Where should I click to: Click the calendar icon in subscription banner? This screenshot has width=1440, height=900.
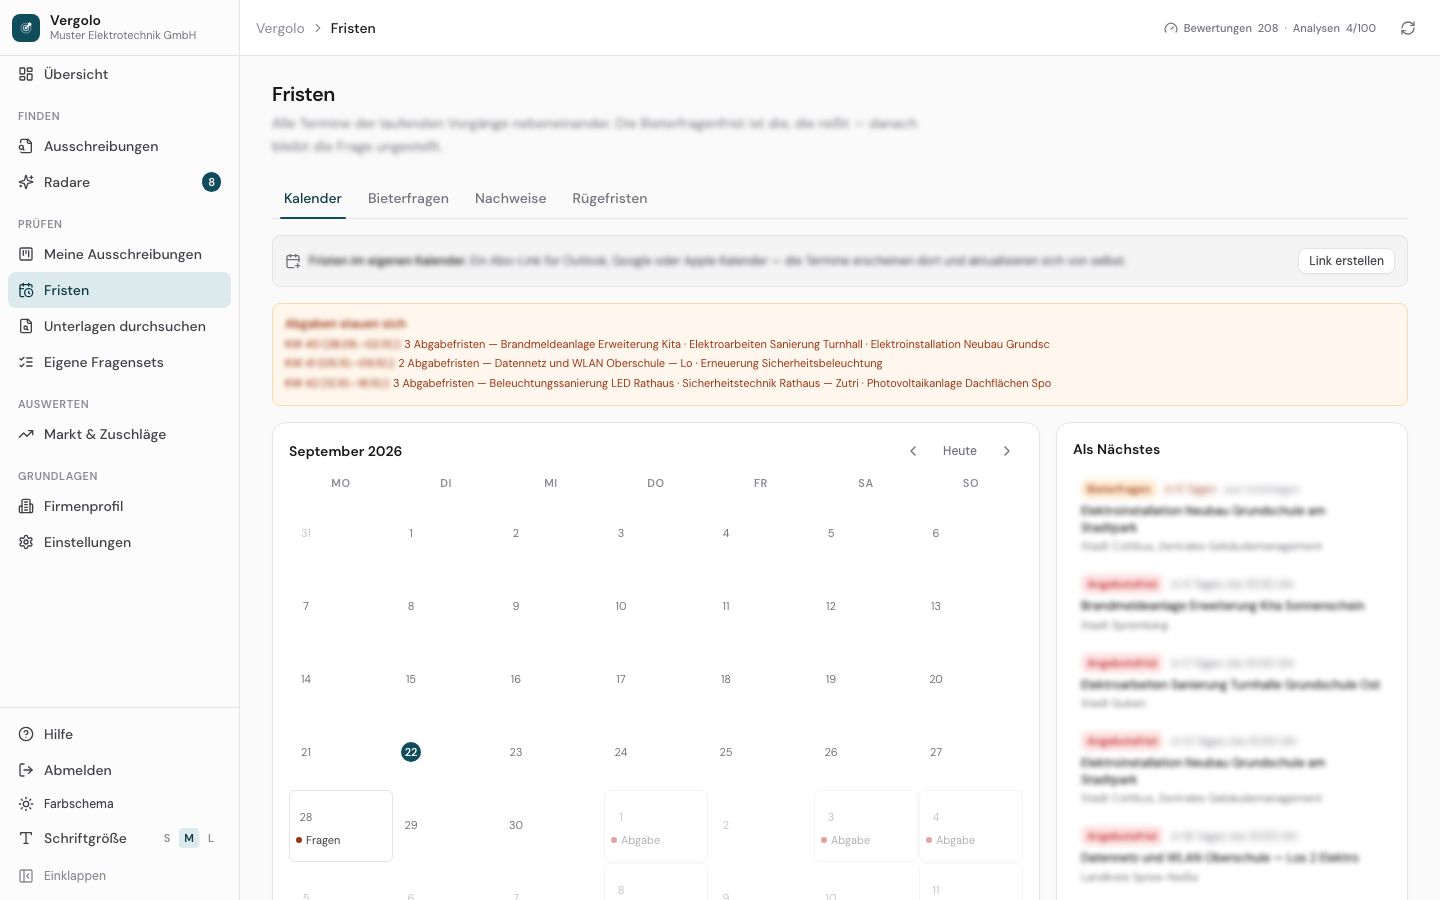click(293, 261)
